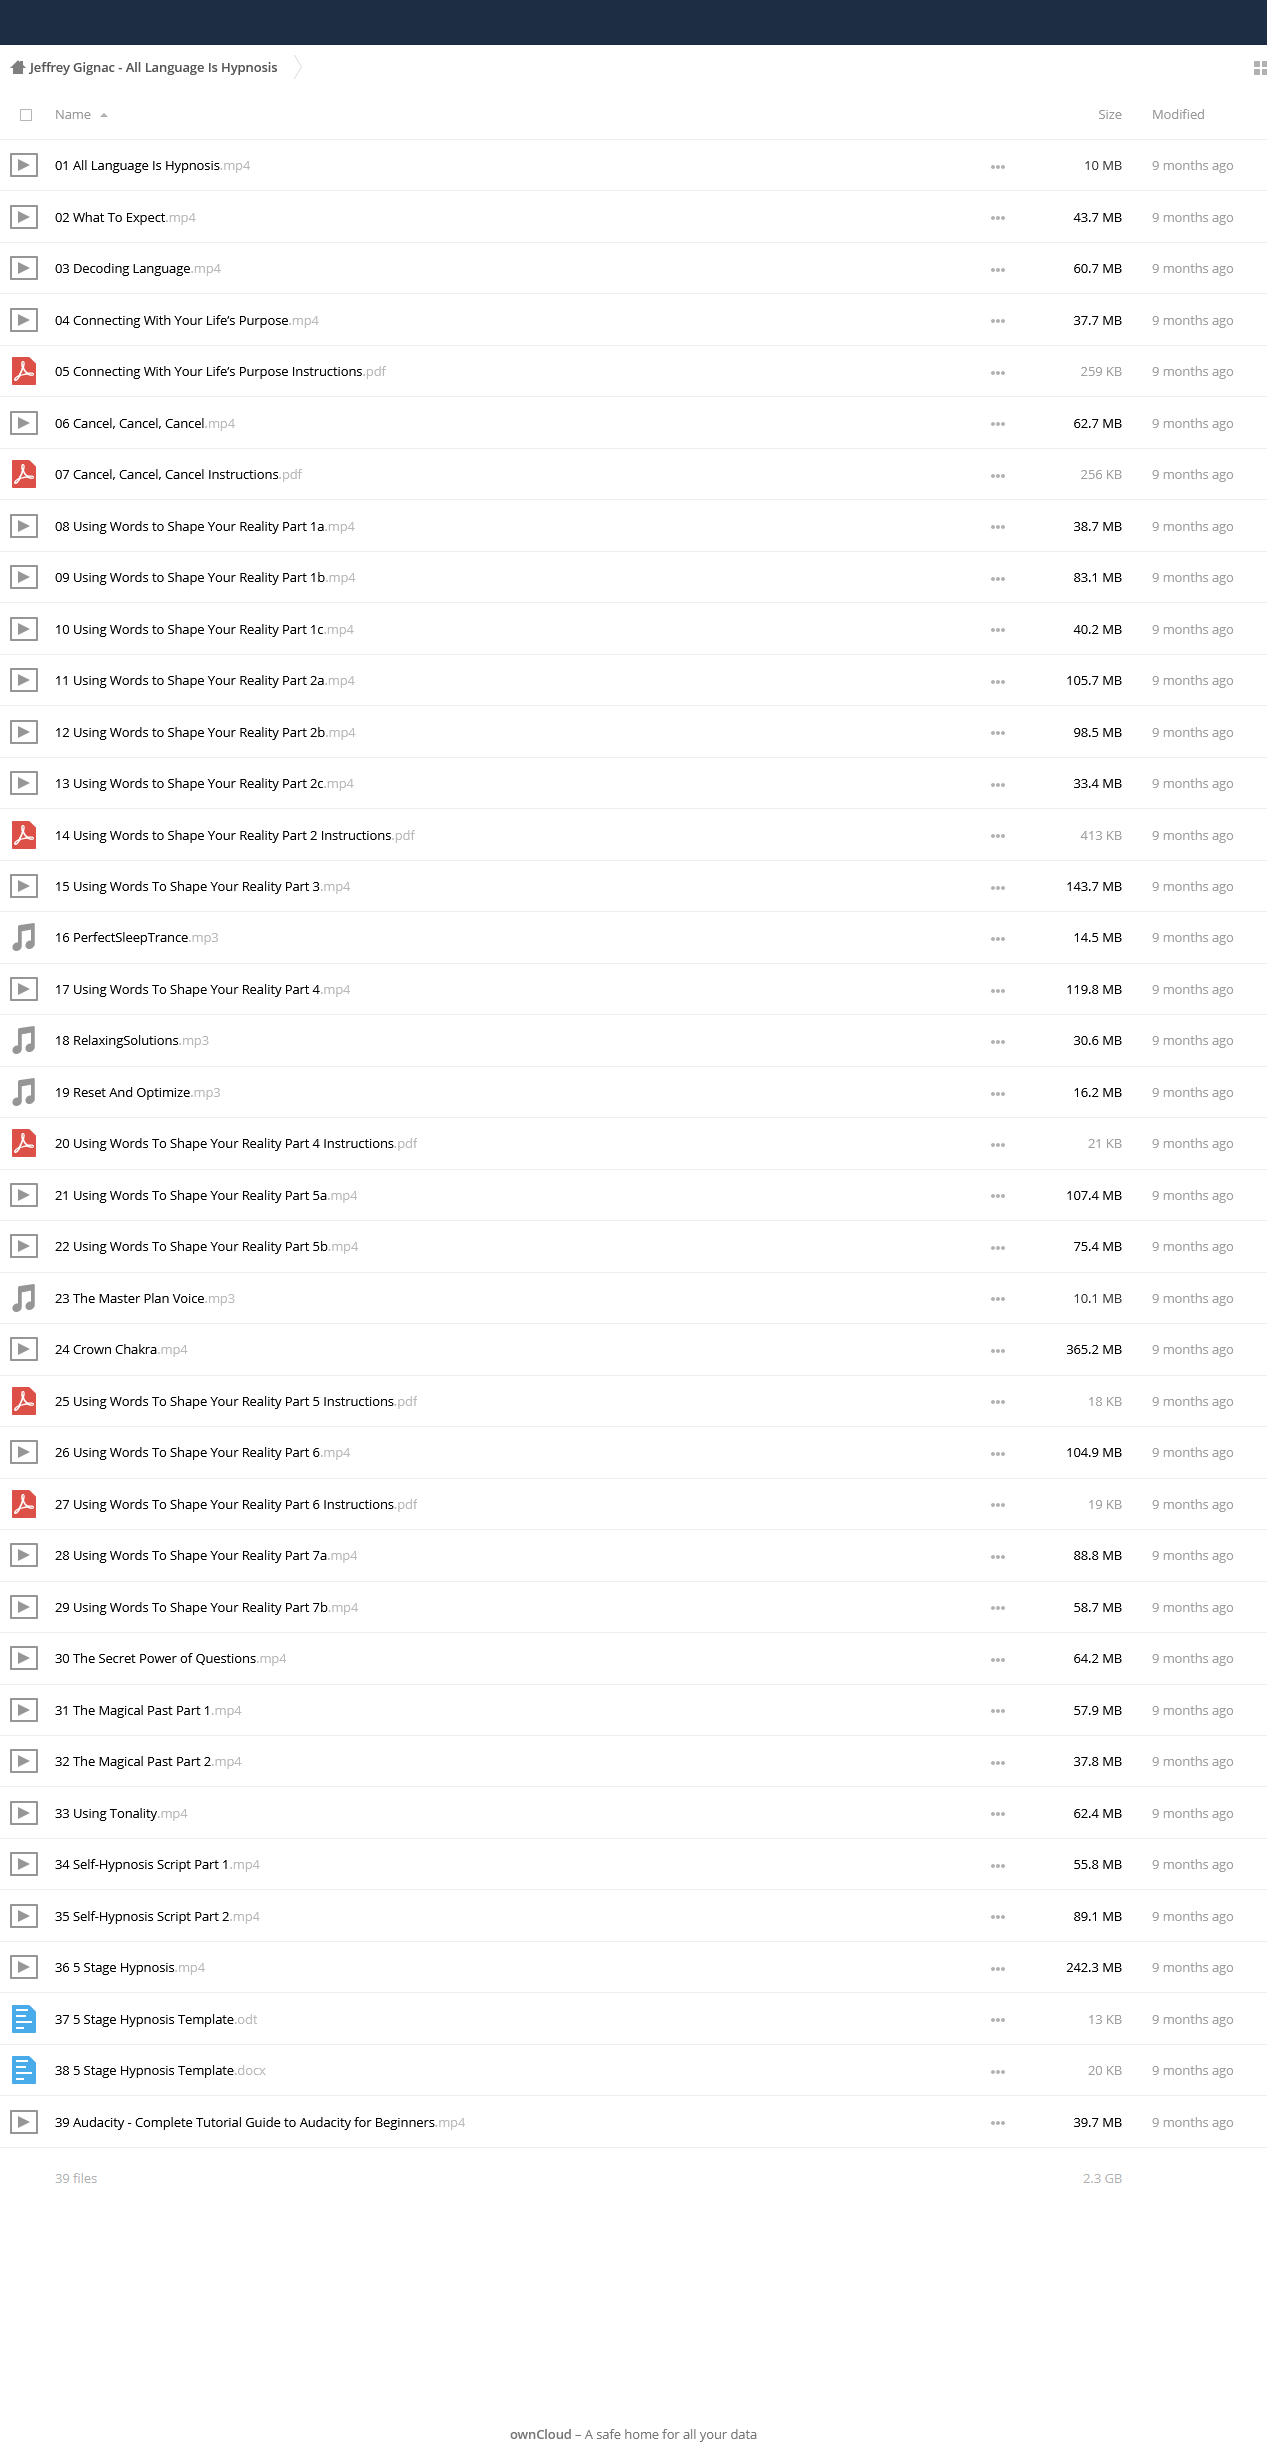Sort files by the Modified column header
Viewport: 1267px width, 2464px height.
click(1178, 115)
